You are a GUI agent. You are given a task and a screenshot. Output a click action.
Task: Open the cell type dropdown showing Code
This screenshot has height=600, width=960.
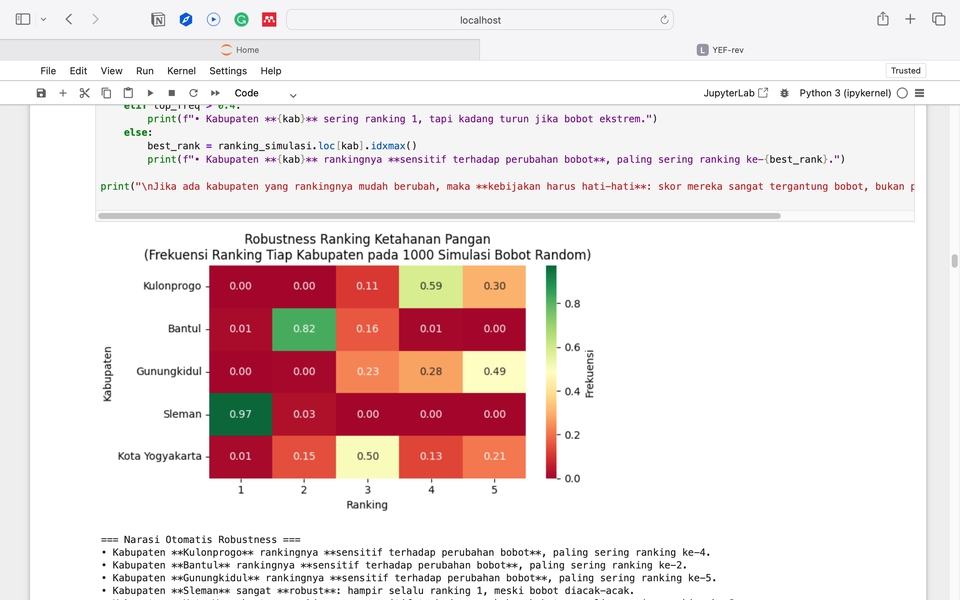265,93
